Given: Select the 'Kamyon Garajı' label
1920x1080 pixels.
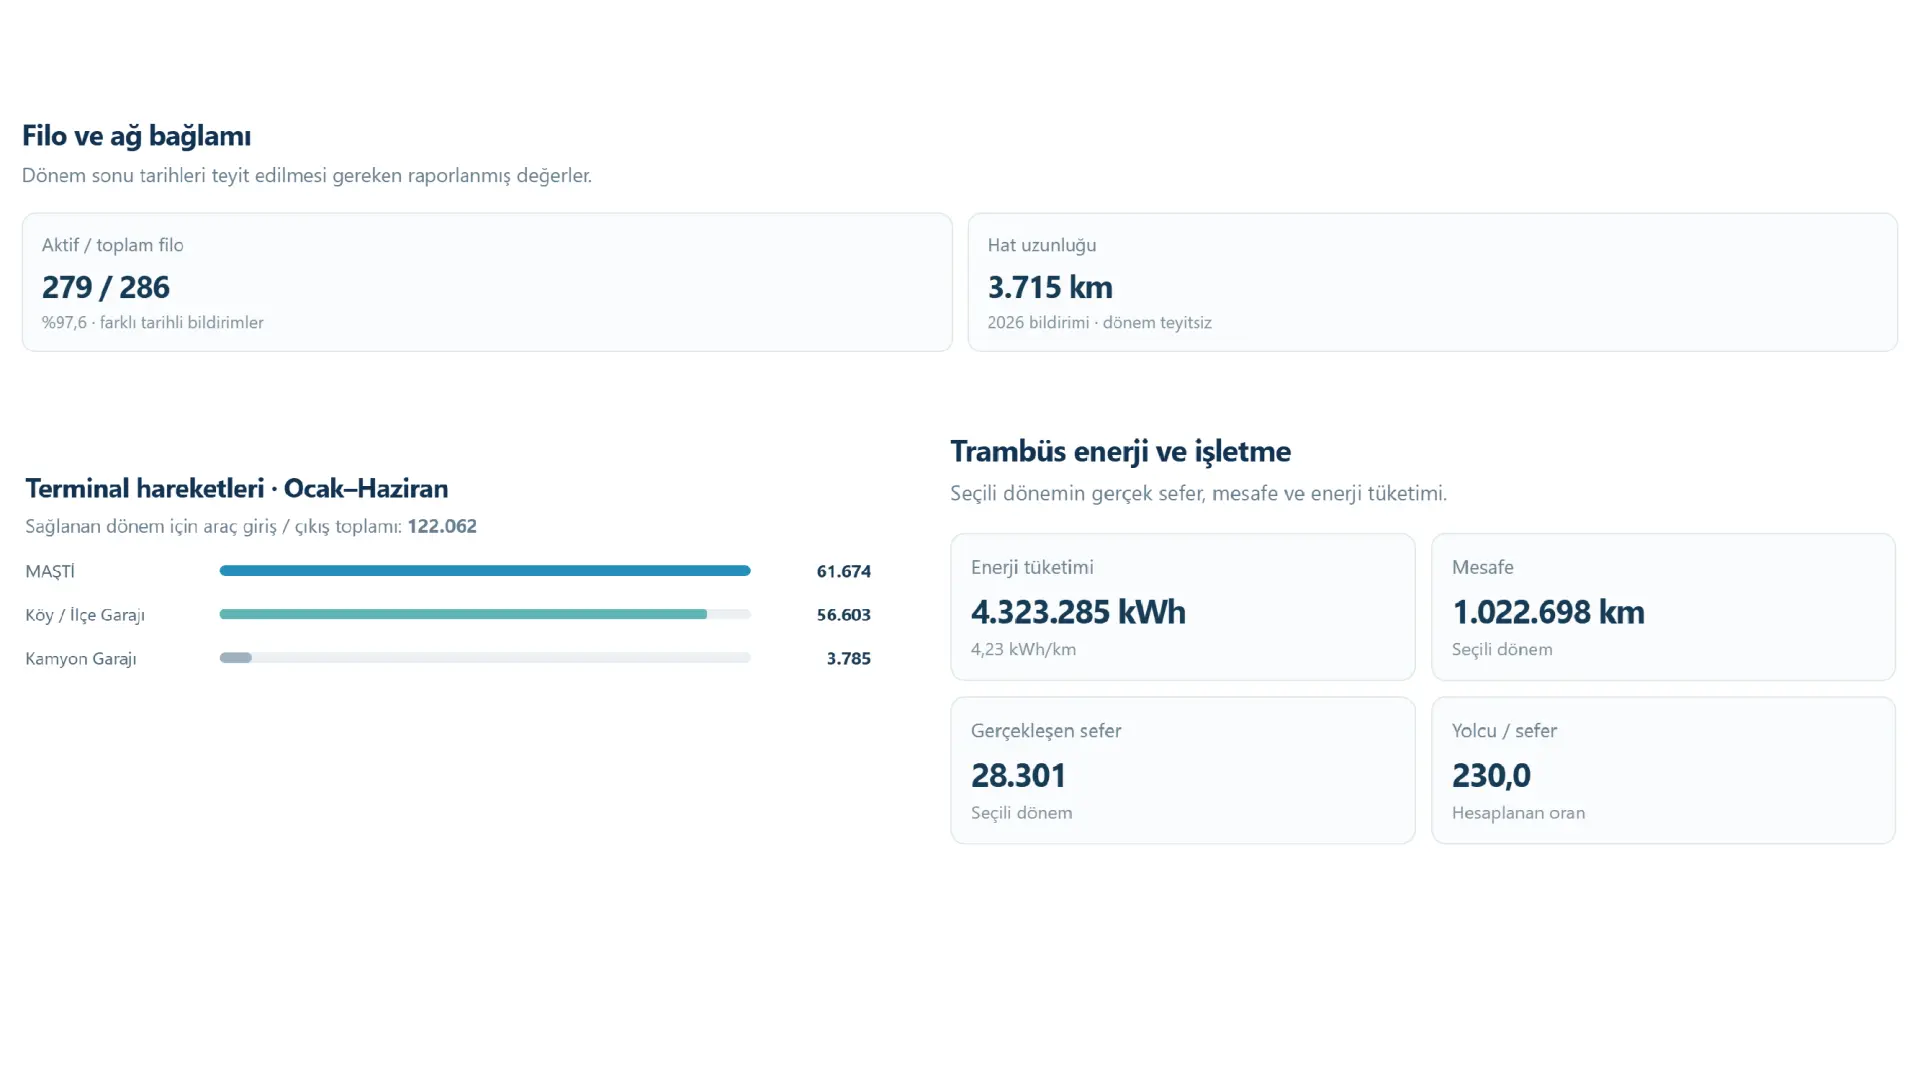Looking at the screenshot, I should 80,658.
